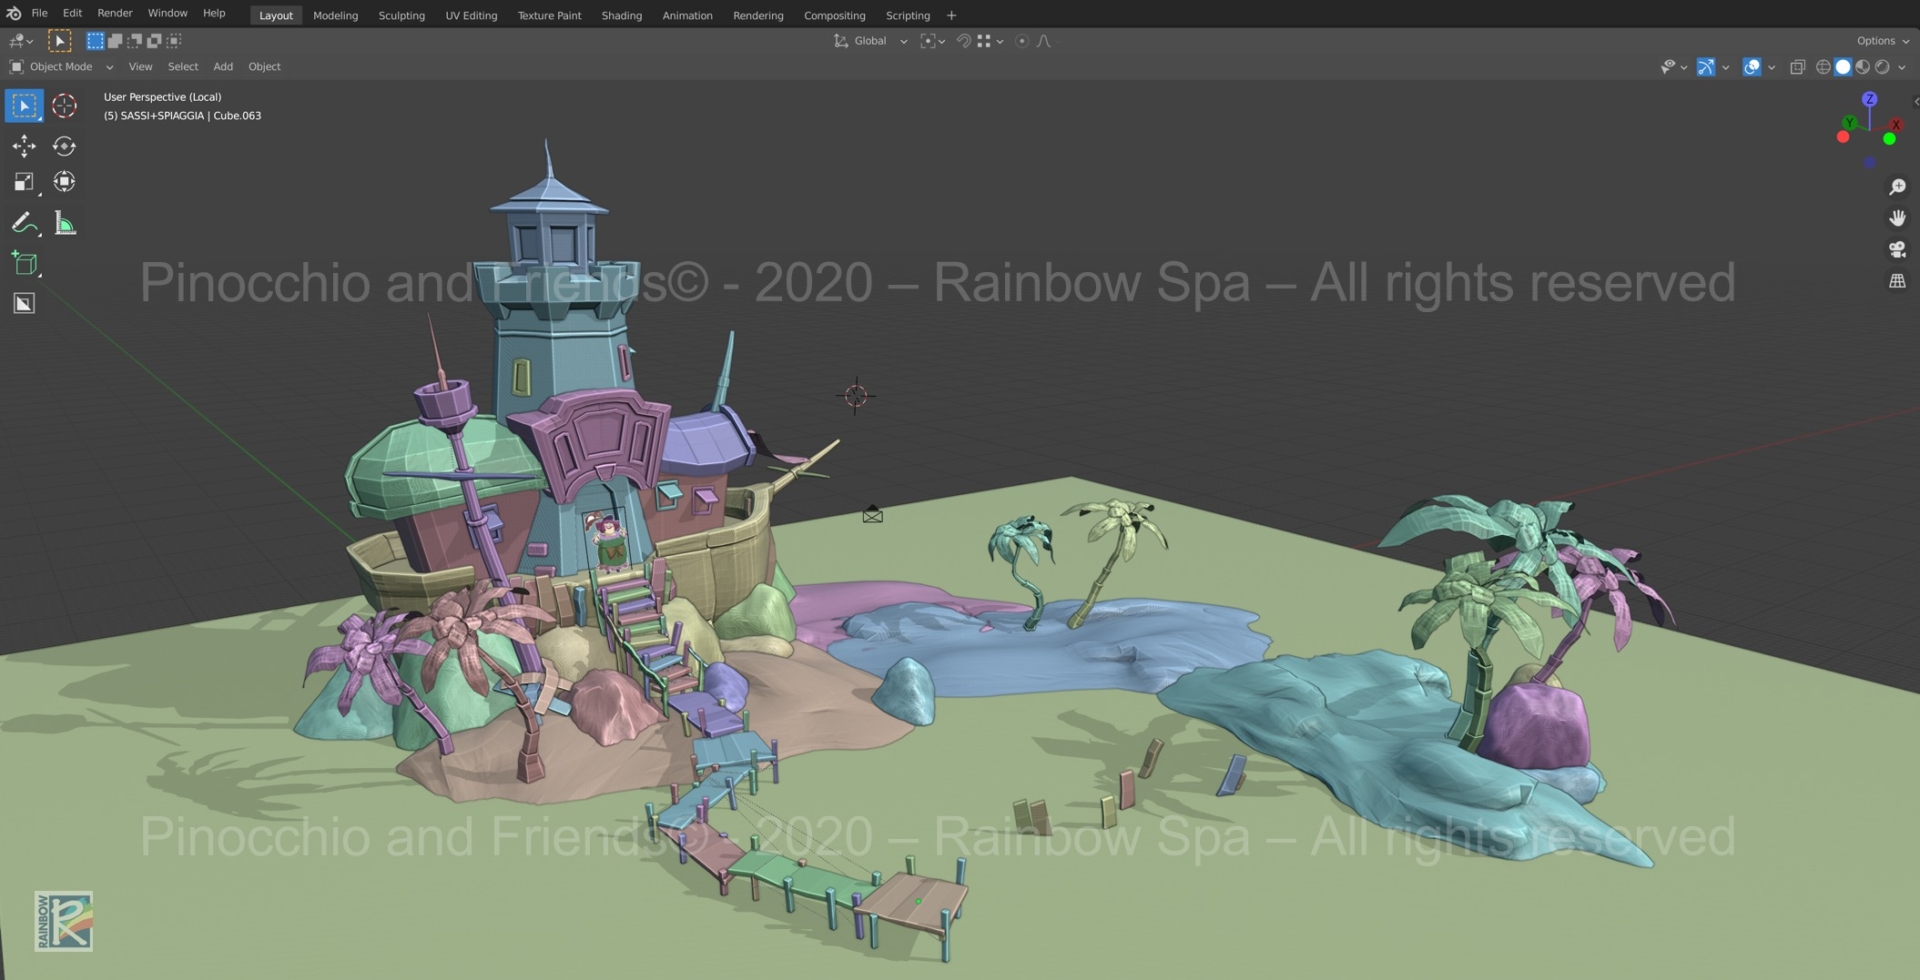Activate the Add Cube tool
Image resolution: width=1920 pixels, height=980 pixels.
pos(24,264)
